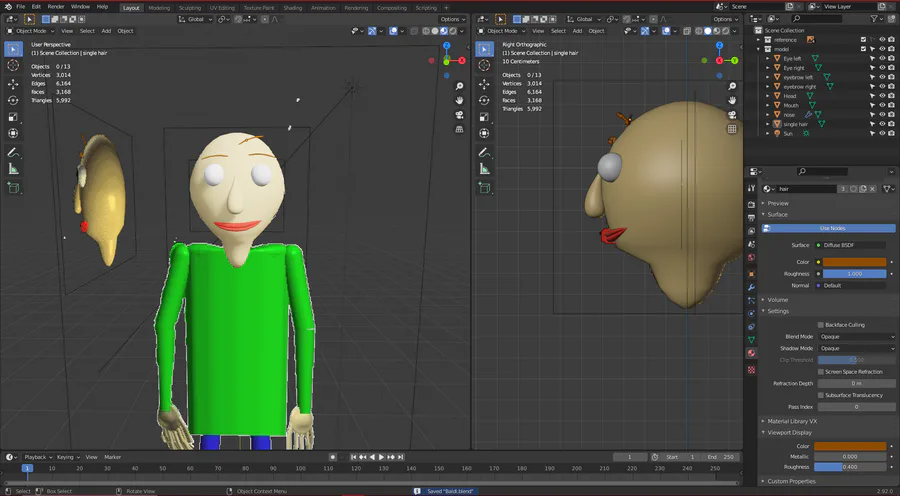This screenshot has height=496, width=900.
Task: Select the Cursor tool in left viewport
Action: click(13, 65)
